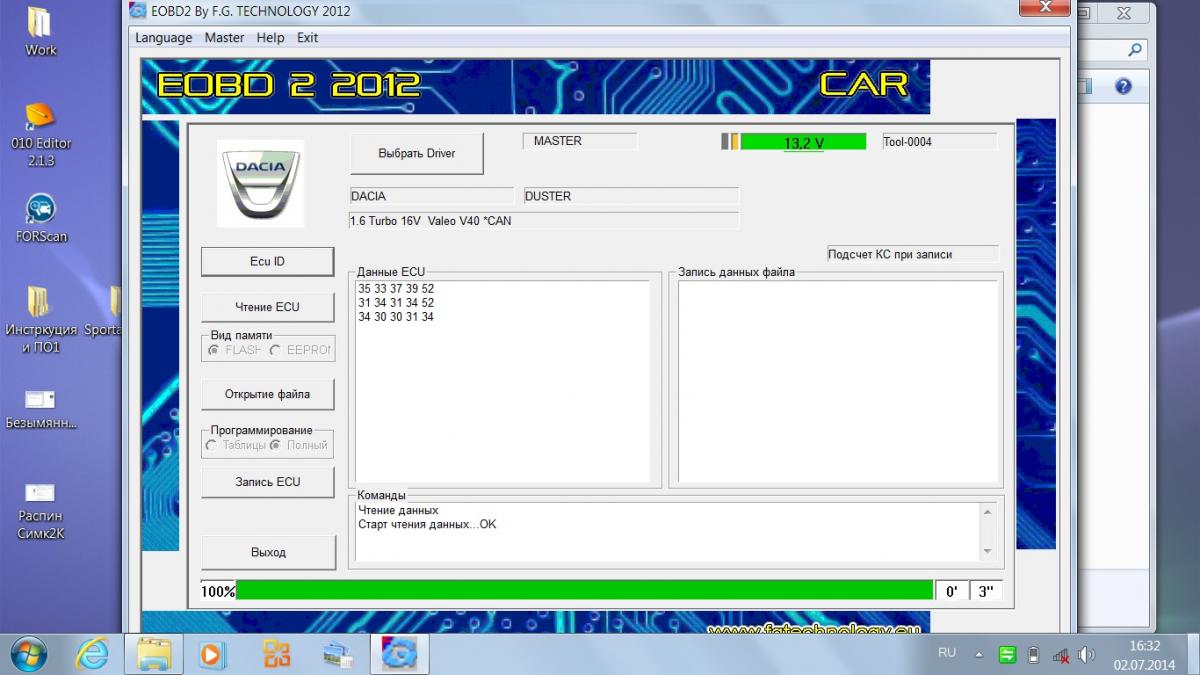Screen dimensions: 1200x675
Task: Click the Открытие файла button
Action: pyautogui.click(x=267, y=394)
